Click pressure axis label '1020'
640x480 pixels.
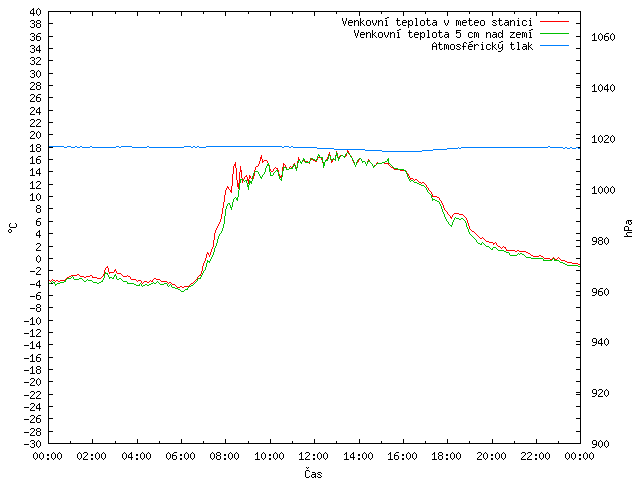point(603,139)
